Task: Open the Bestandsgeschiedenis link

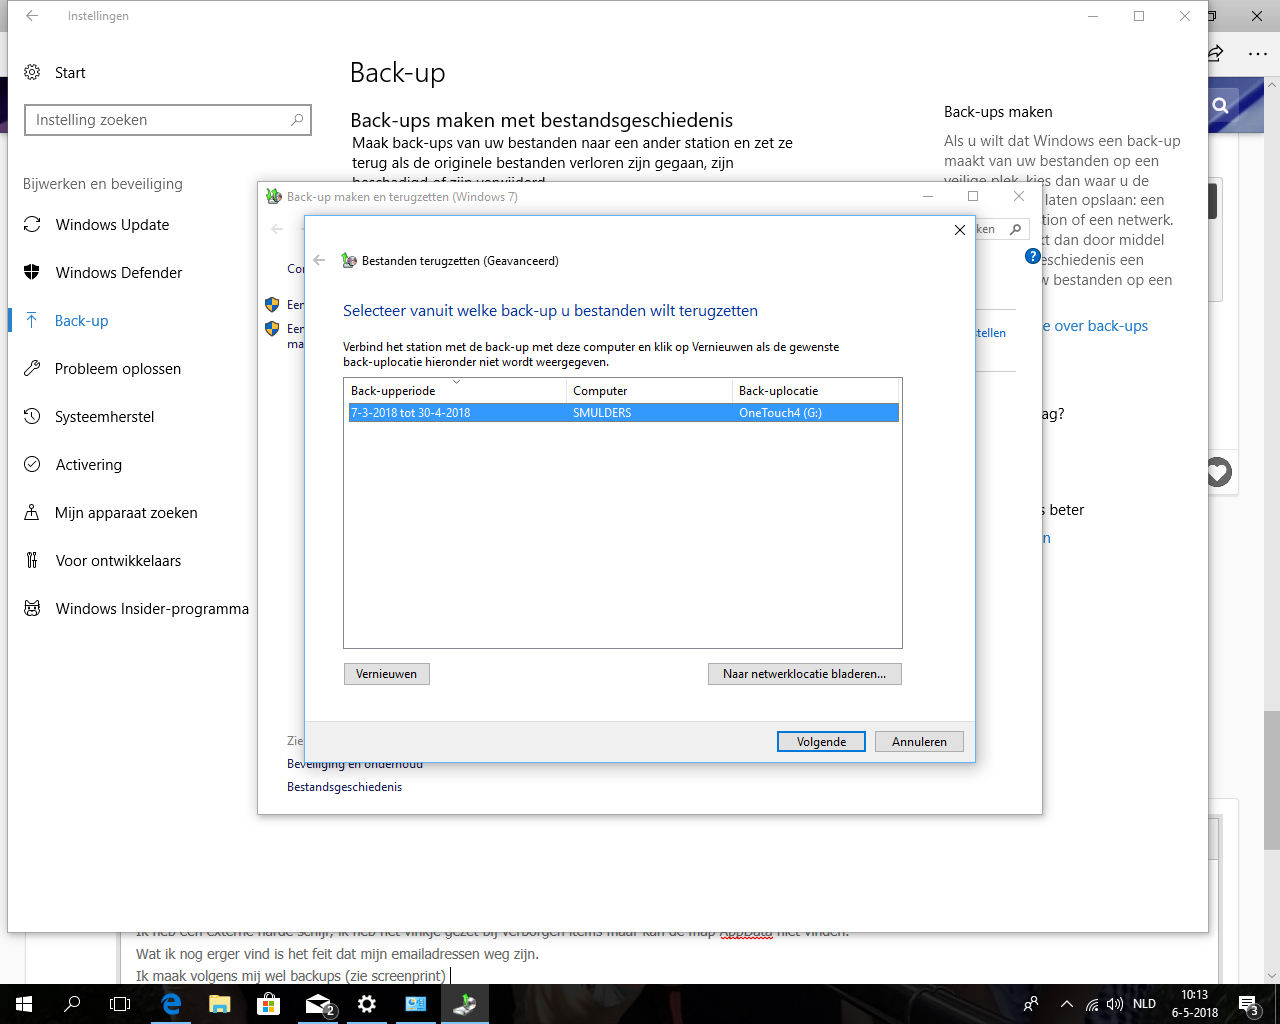Action: (x=344, y=787)
